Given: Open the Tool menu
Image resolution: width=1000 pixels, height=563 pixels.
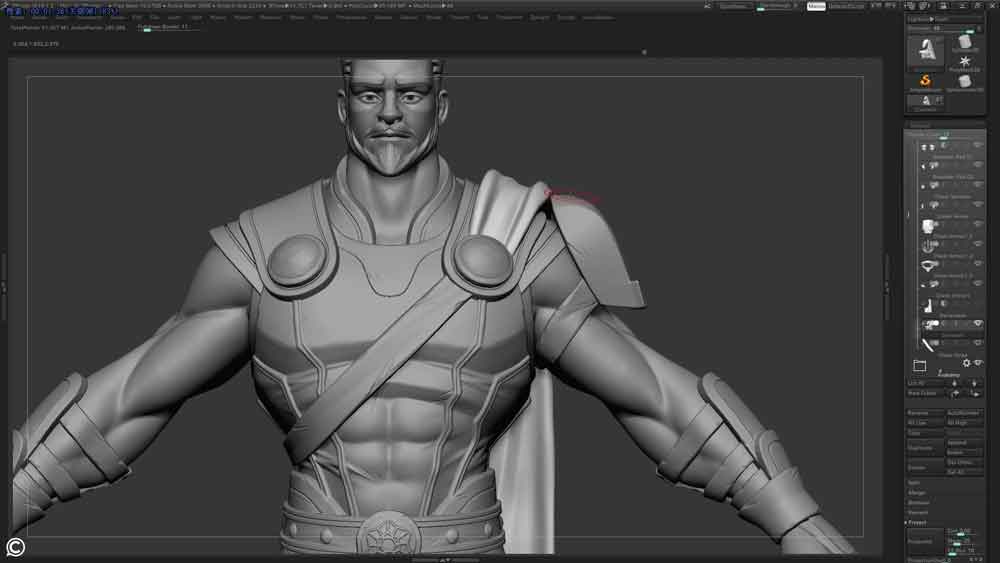Looking at the screenshot, I should 483,18.
